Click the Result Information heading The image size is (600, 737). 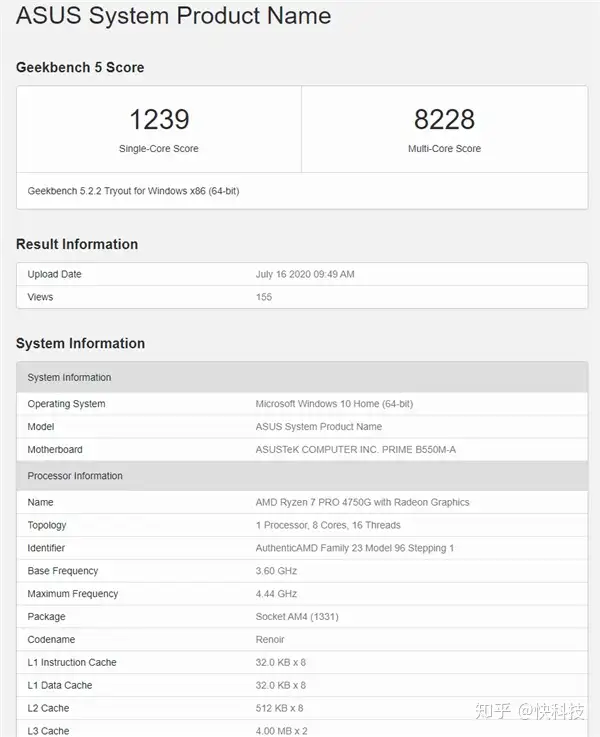(x=77, y=244)
